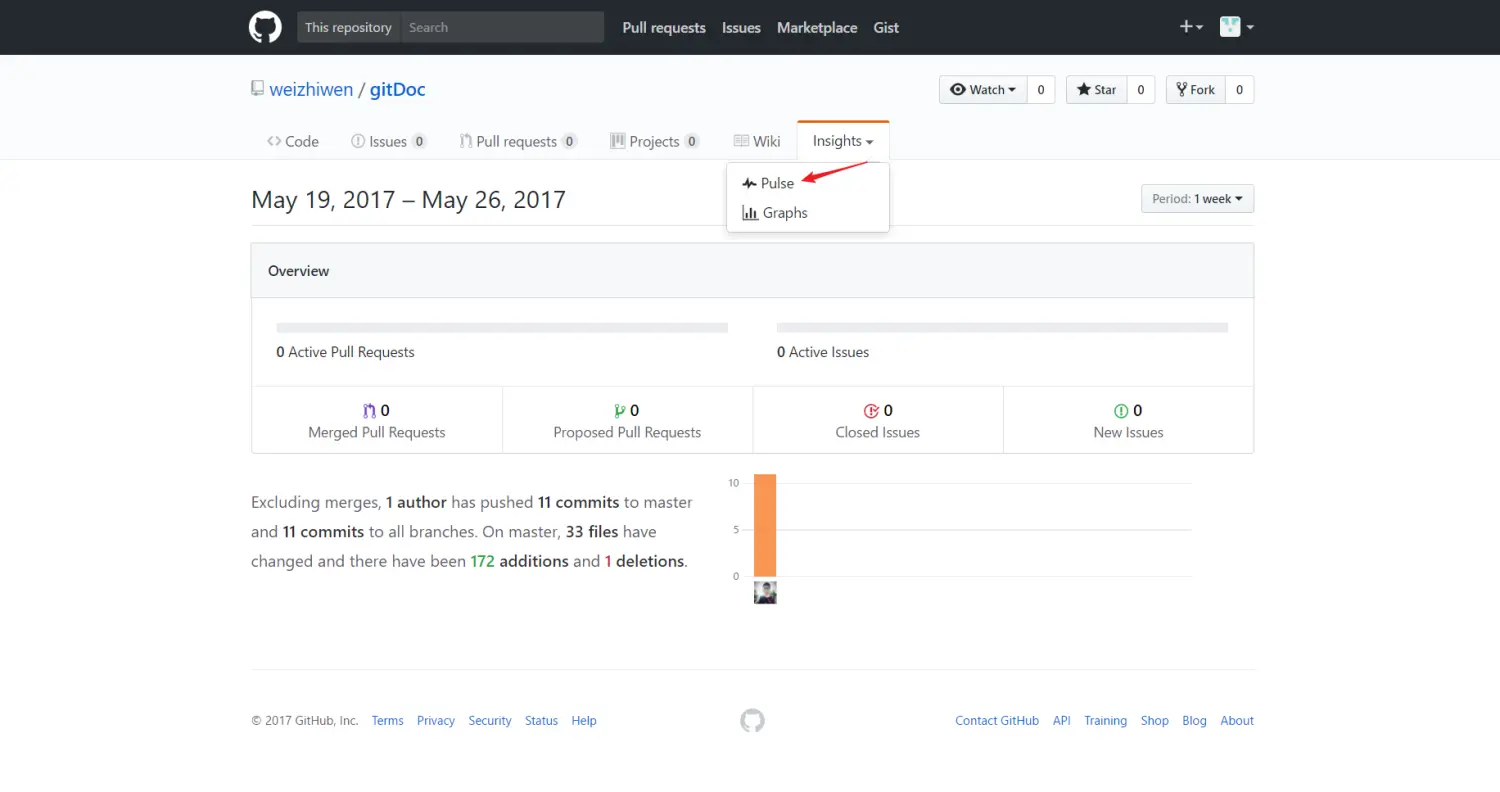Change the Period: 1 week dropdown

[1197, 199]
